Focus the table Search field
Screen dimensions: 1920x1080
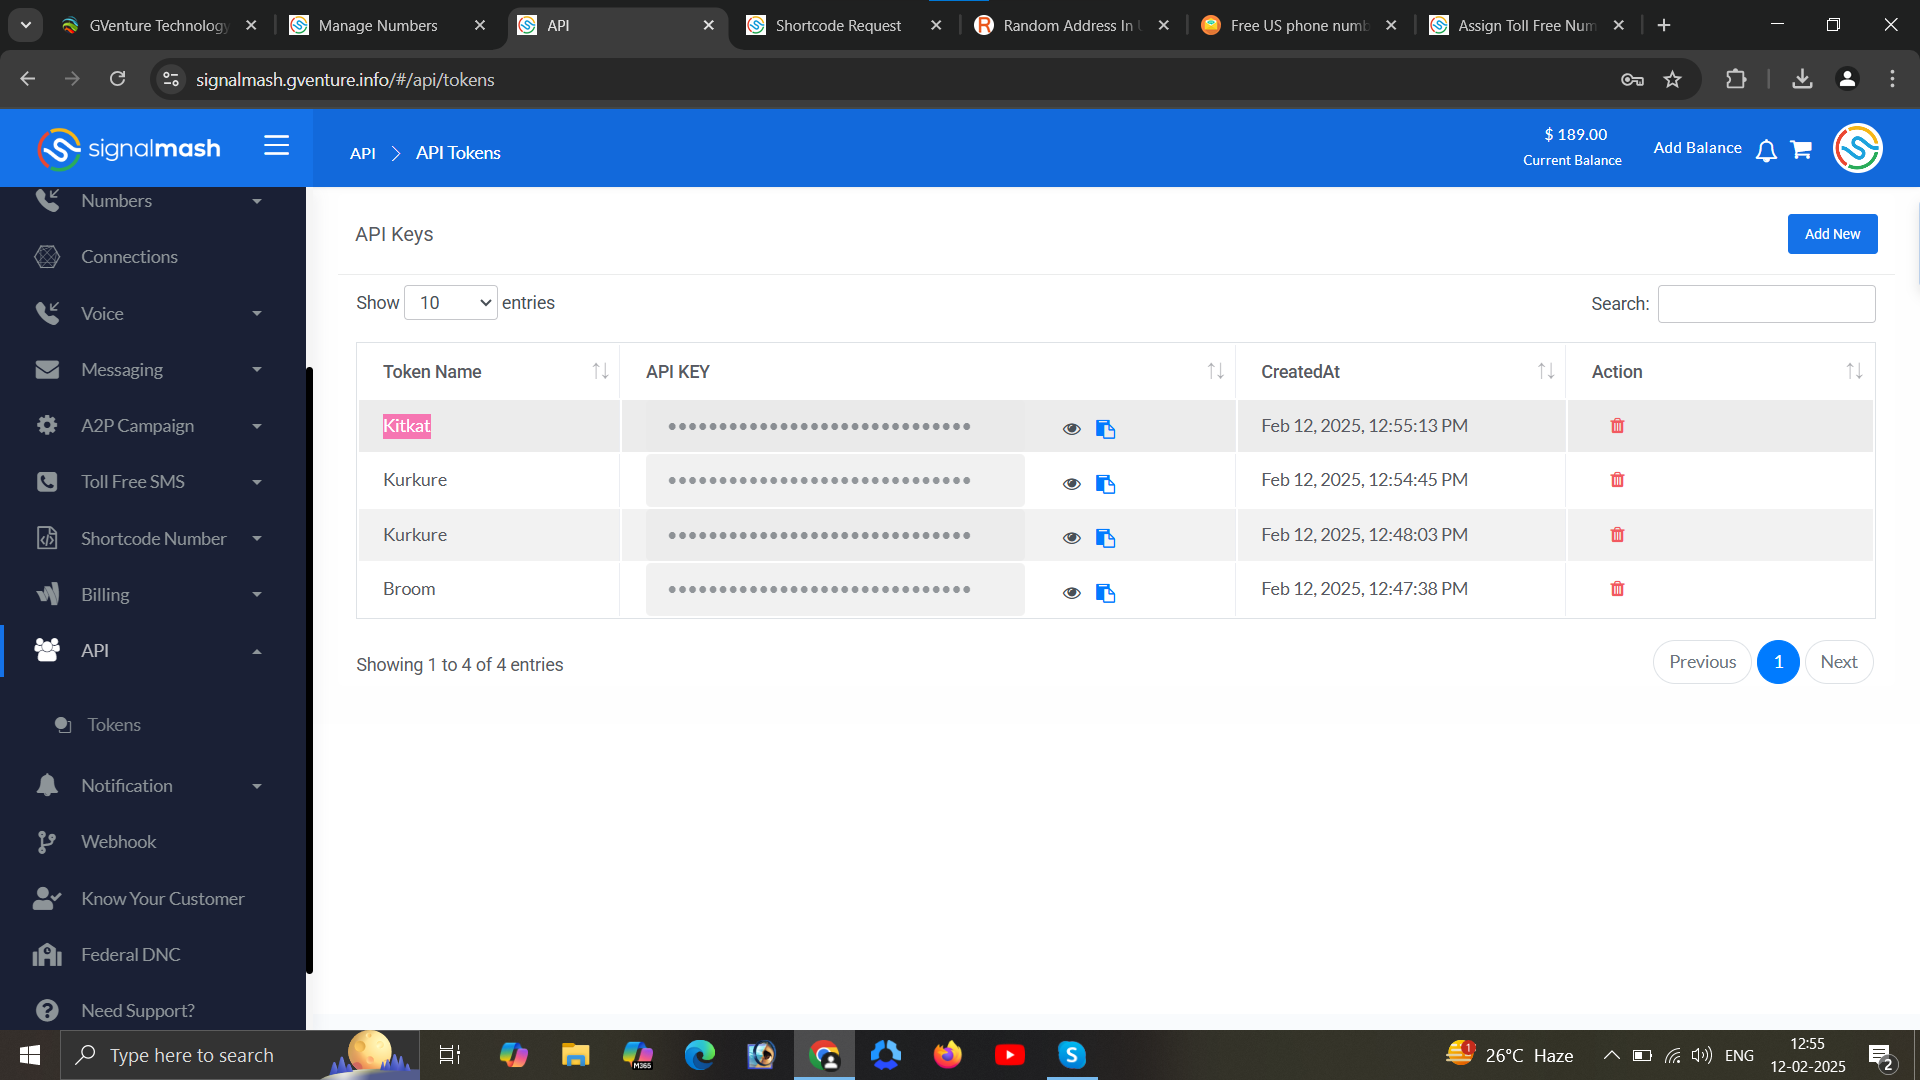pyautogui.click(x=1766, y=304)
